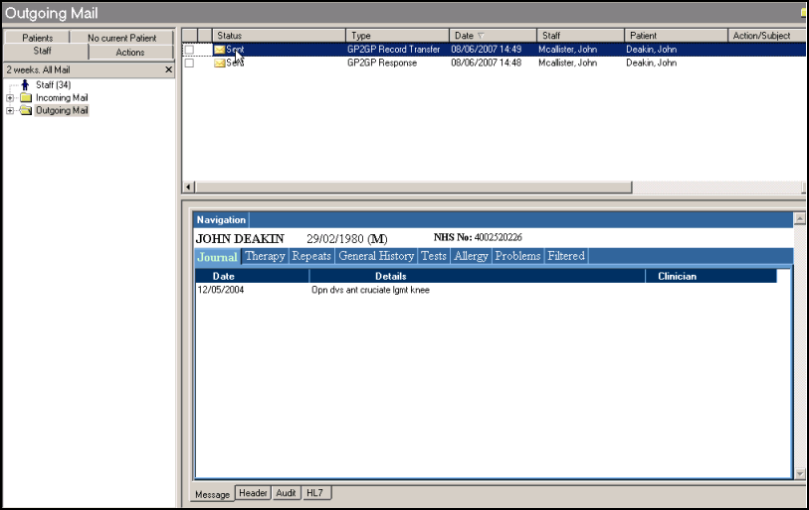Switch to the Therapy tab

click(x=265, y=256)
